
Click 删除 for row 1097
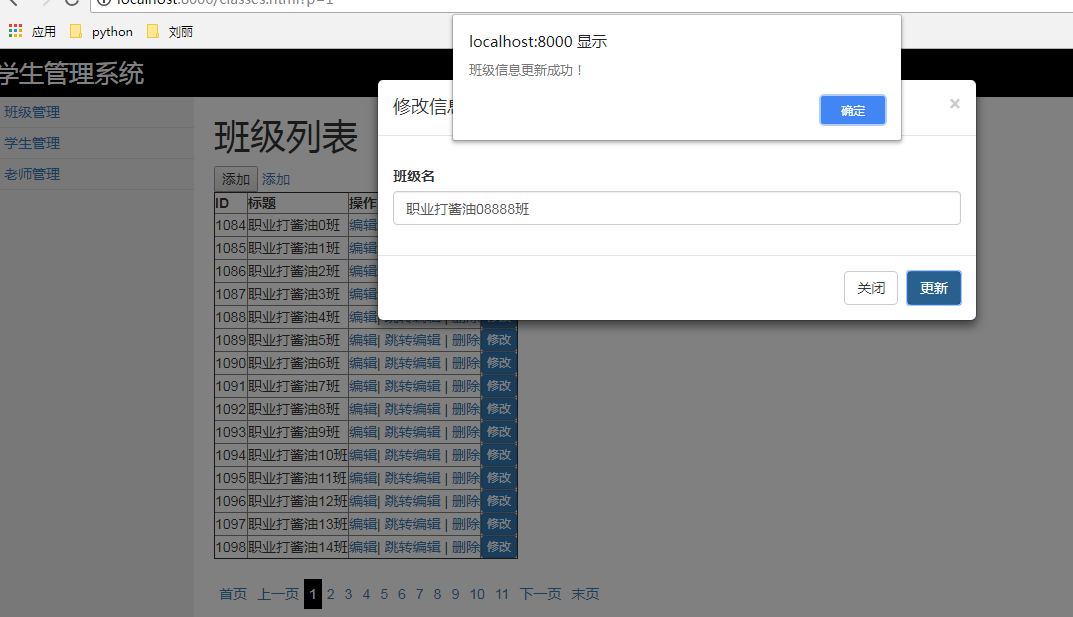[x=465, y=524]
